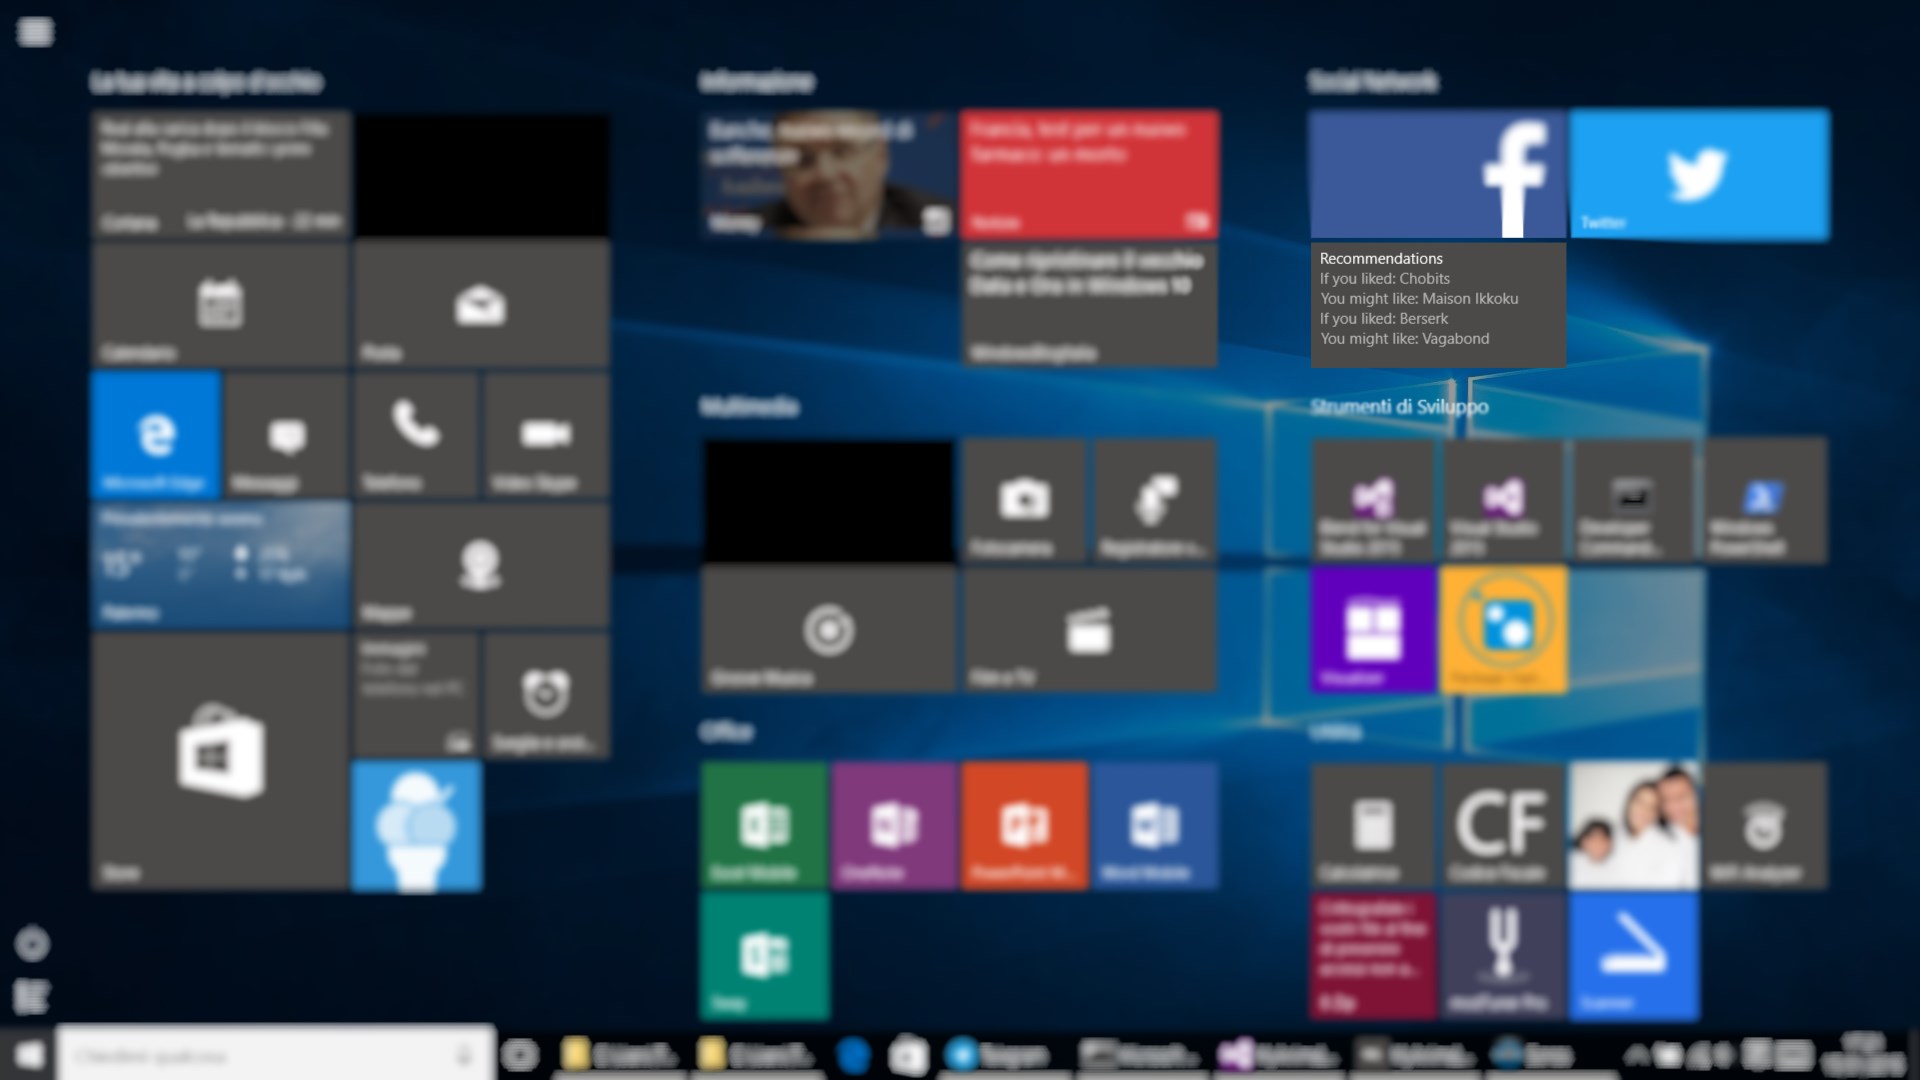
Task: Click the Cortana search box
Action: tap(260, 1055)
